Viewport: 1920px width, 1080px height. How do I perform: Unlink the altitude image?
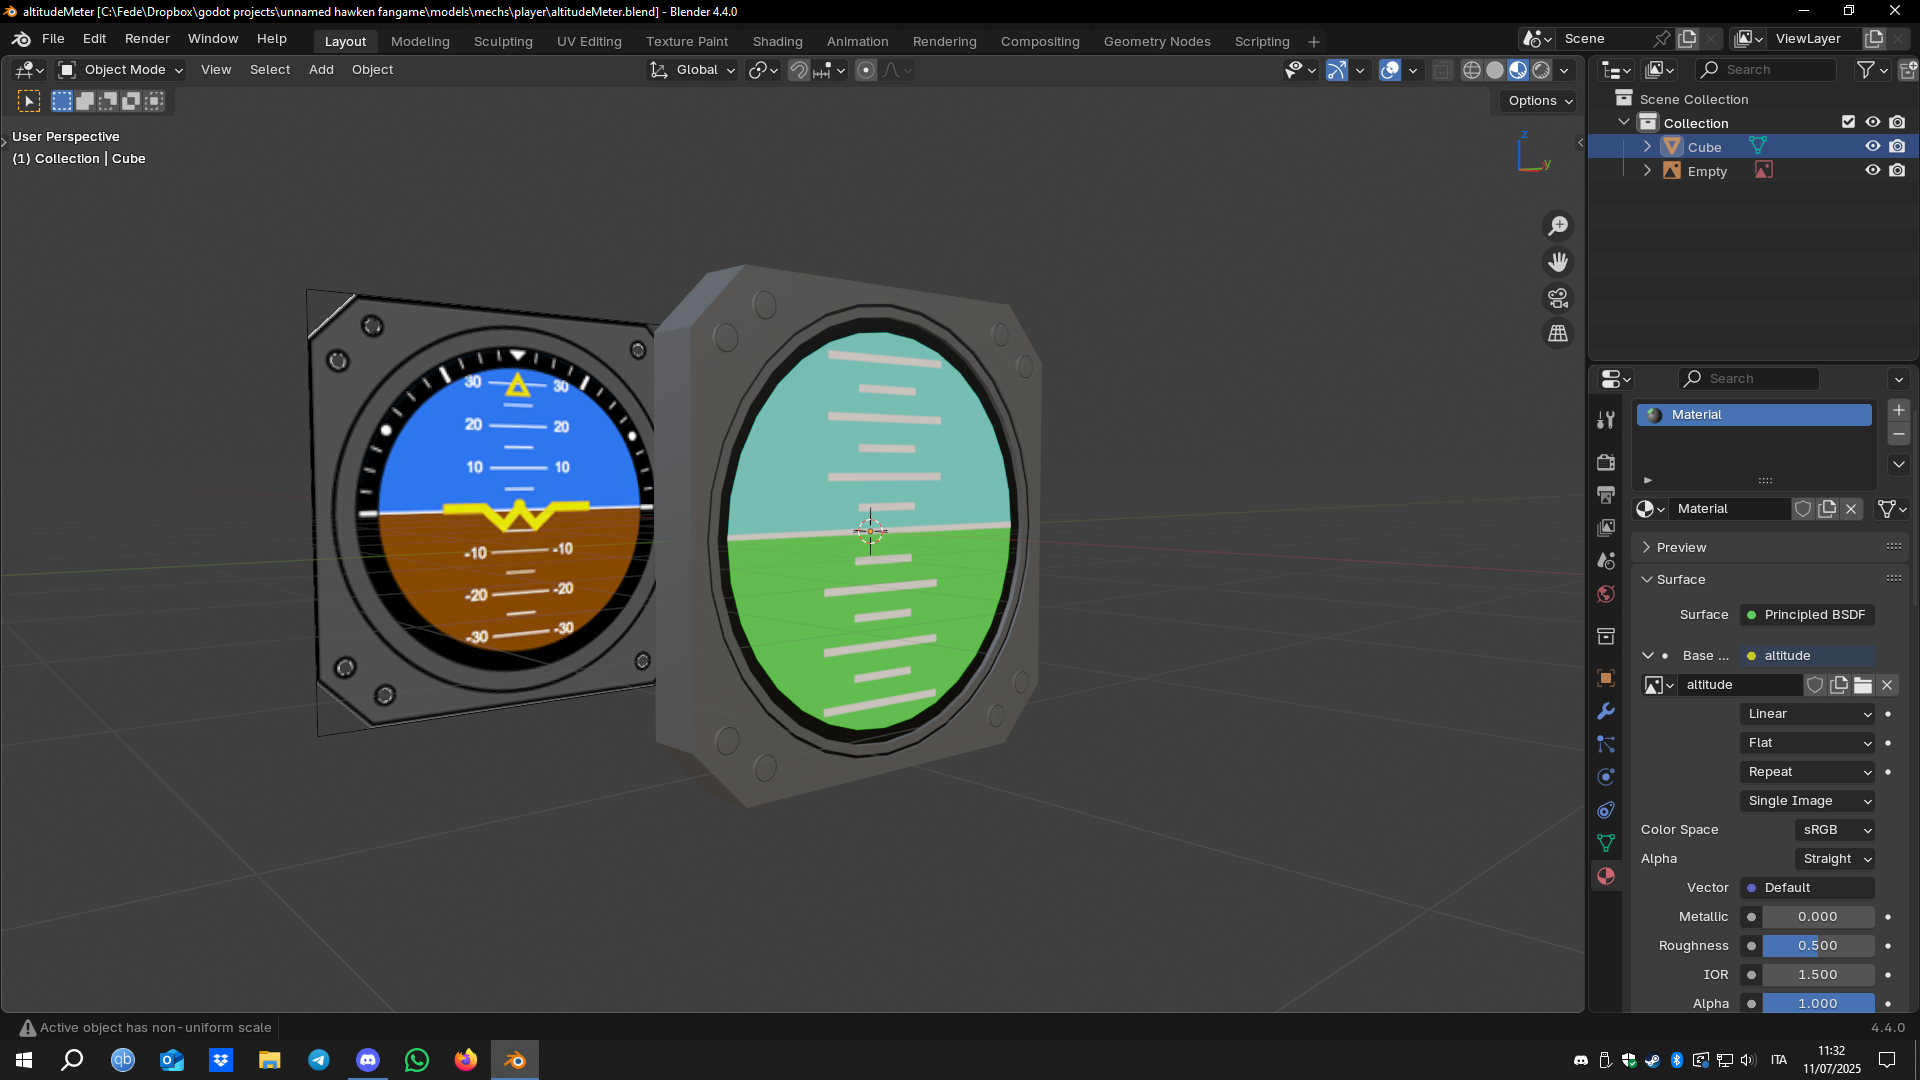click(1887, 685)
